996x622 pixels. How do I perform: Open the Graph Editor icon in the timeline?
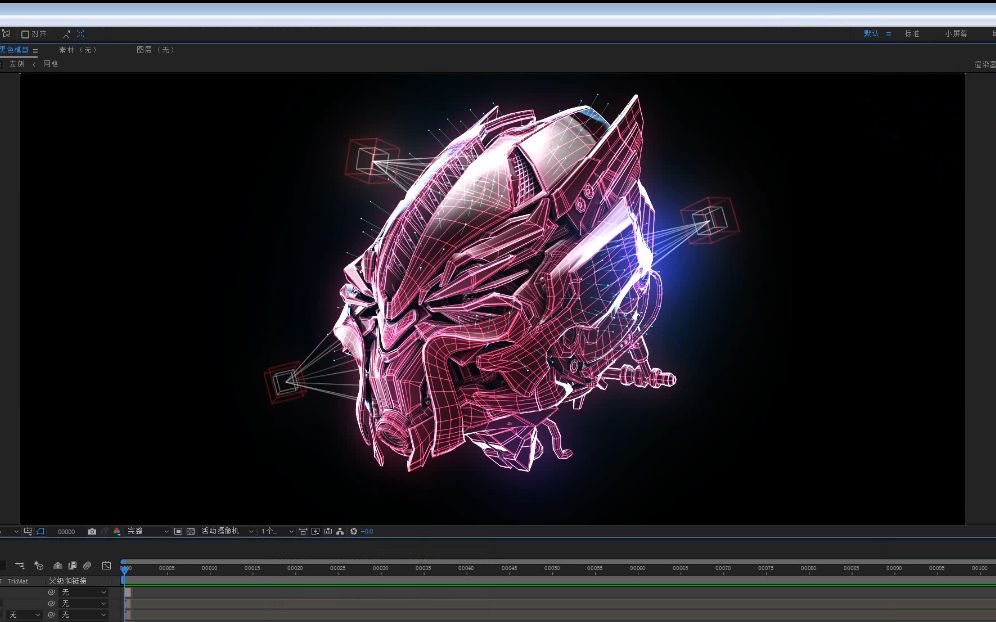[x=106, y=566]
